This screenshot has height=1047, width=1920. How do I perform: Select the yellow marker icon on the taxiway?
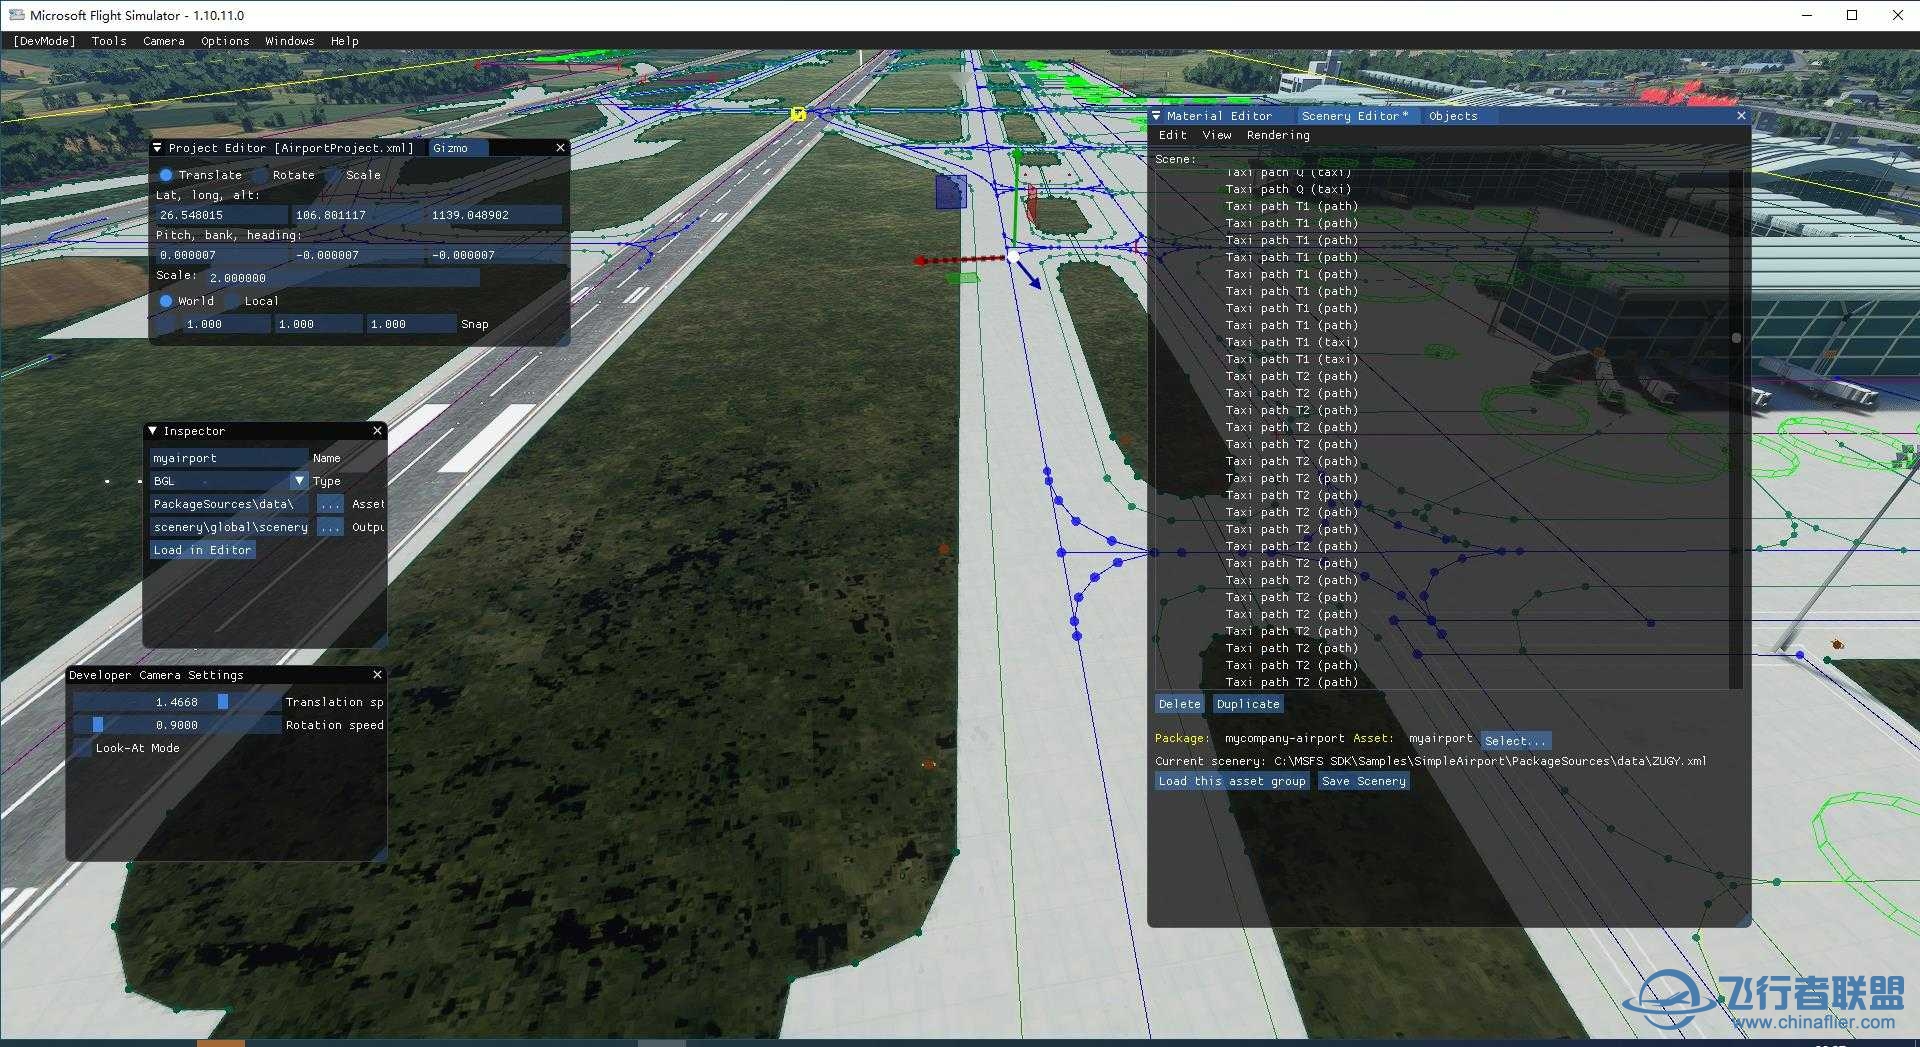798,115
